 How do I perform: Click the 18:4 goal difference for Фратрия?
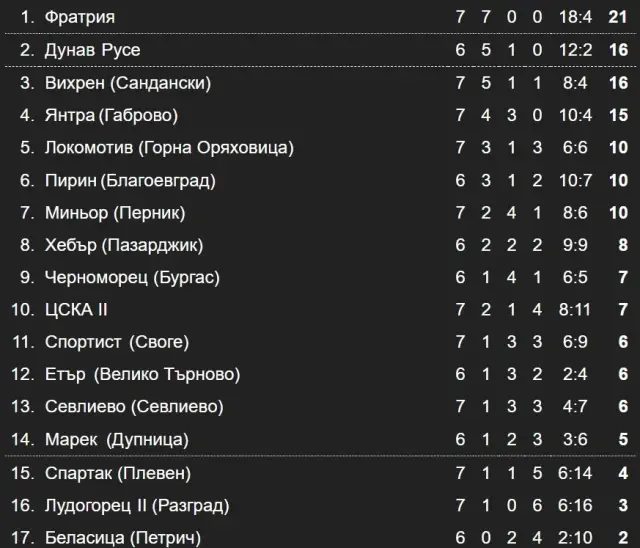pyautogui.click(x=575, y=17)
